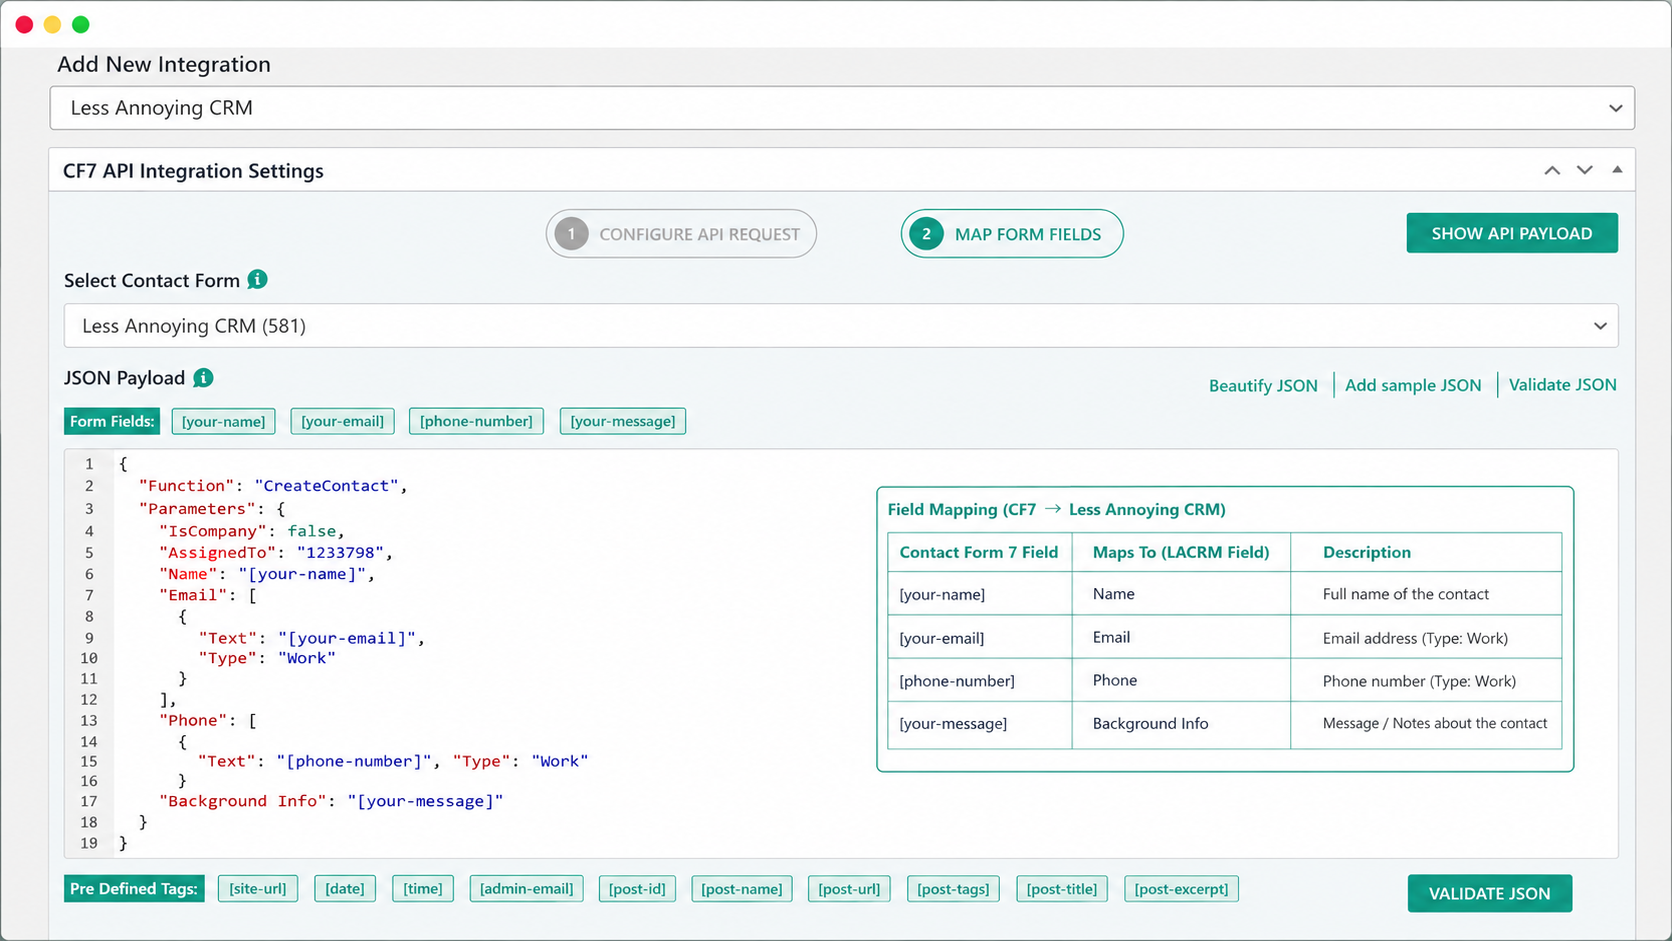This screenshot has height=941, width=1672.
Task: Click "IsCompany" key on line 4
Action: tap(213, 531)
